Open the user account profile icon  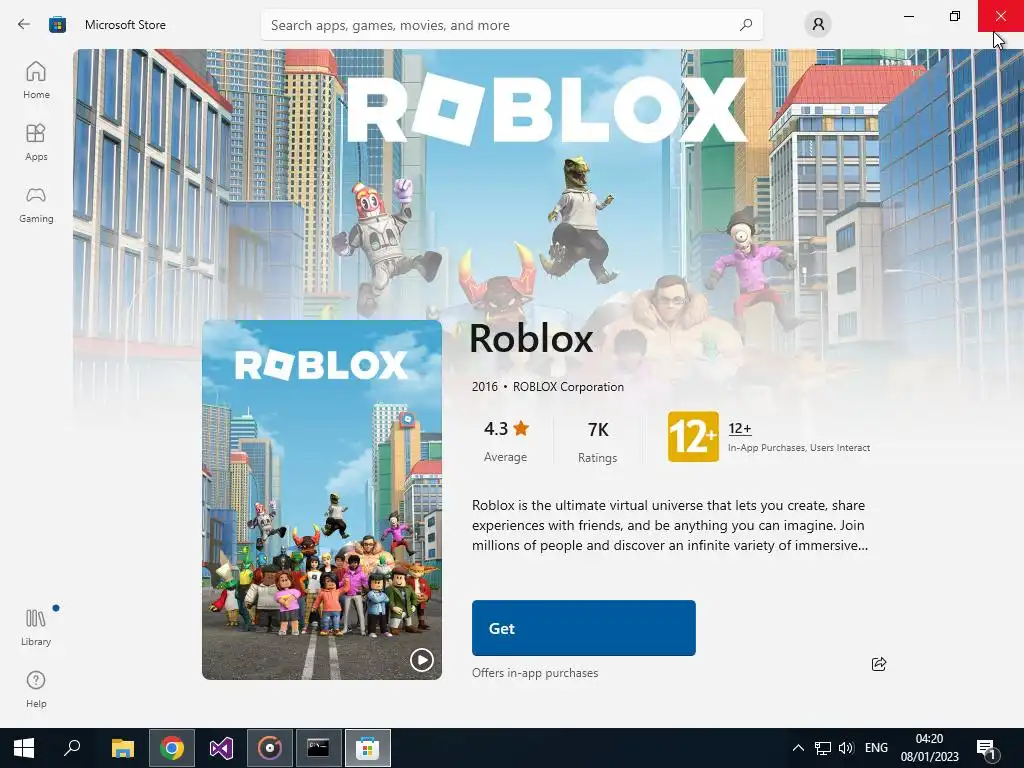tap(818, 25)
